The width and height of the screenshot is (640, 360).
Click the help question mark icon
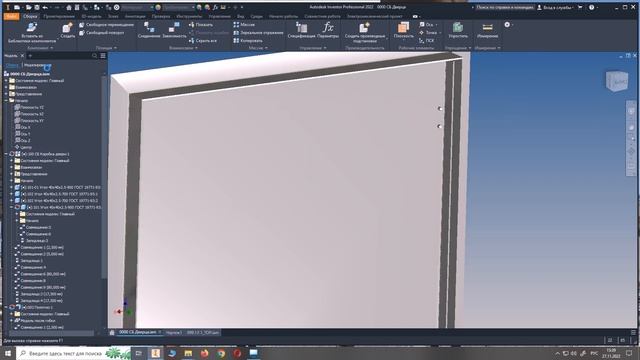pos(591,7)
